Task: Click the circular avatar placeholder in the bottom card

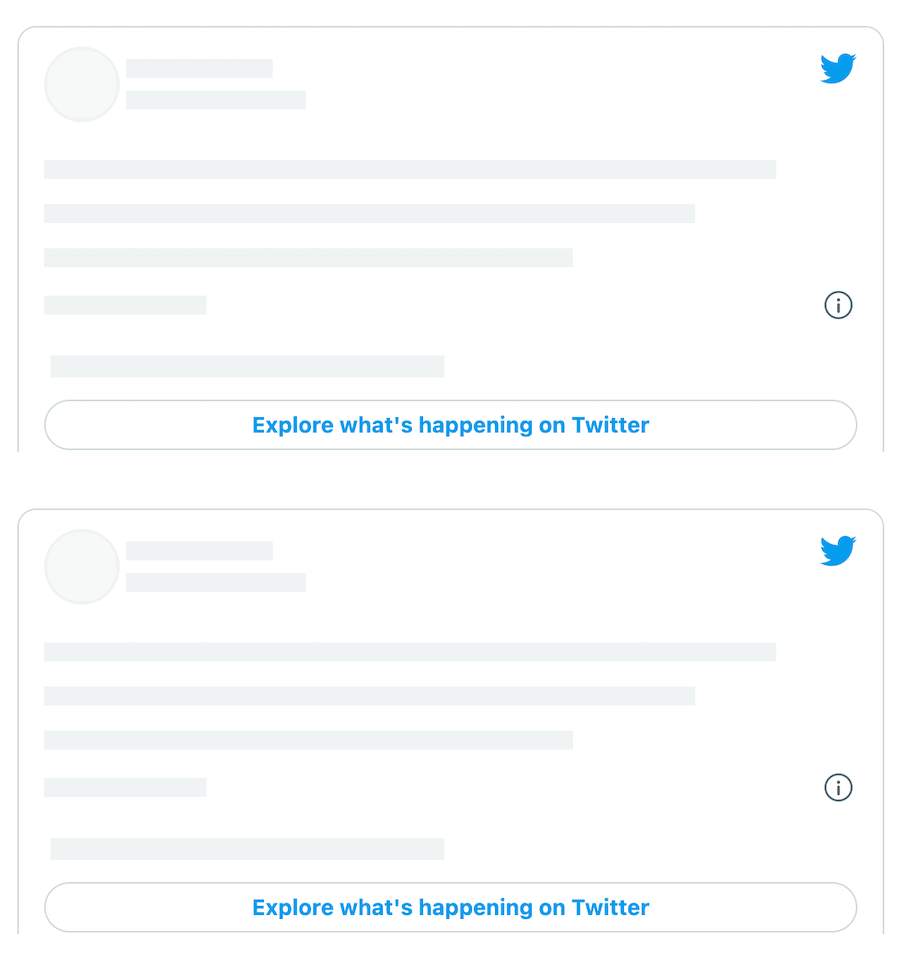Action: pyautogui.click(x=82, y=566)
